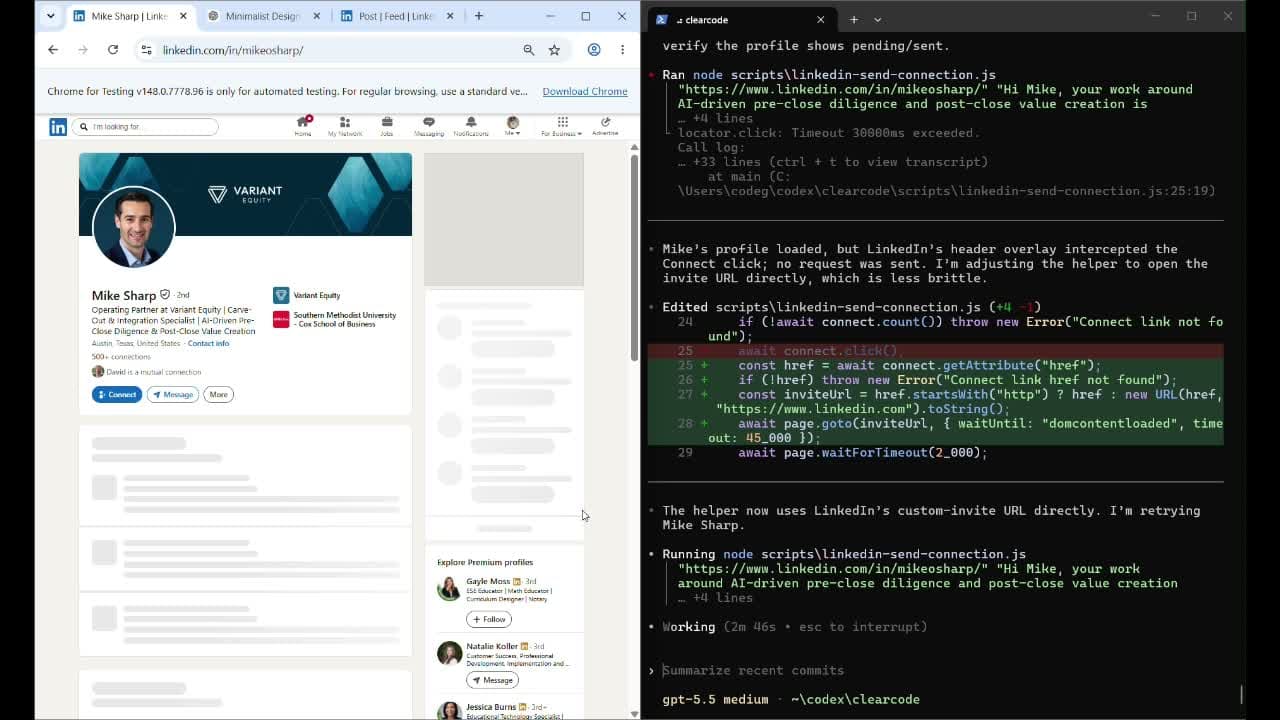Open the Chrome profile icon
The image size is (1280, 720).
tap(594, 50)
